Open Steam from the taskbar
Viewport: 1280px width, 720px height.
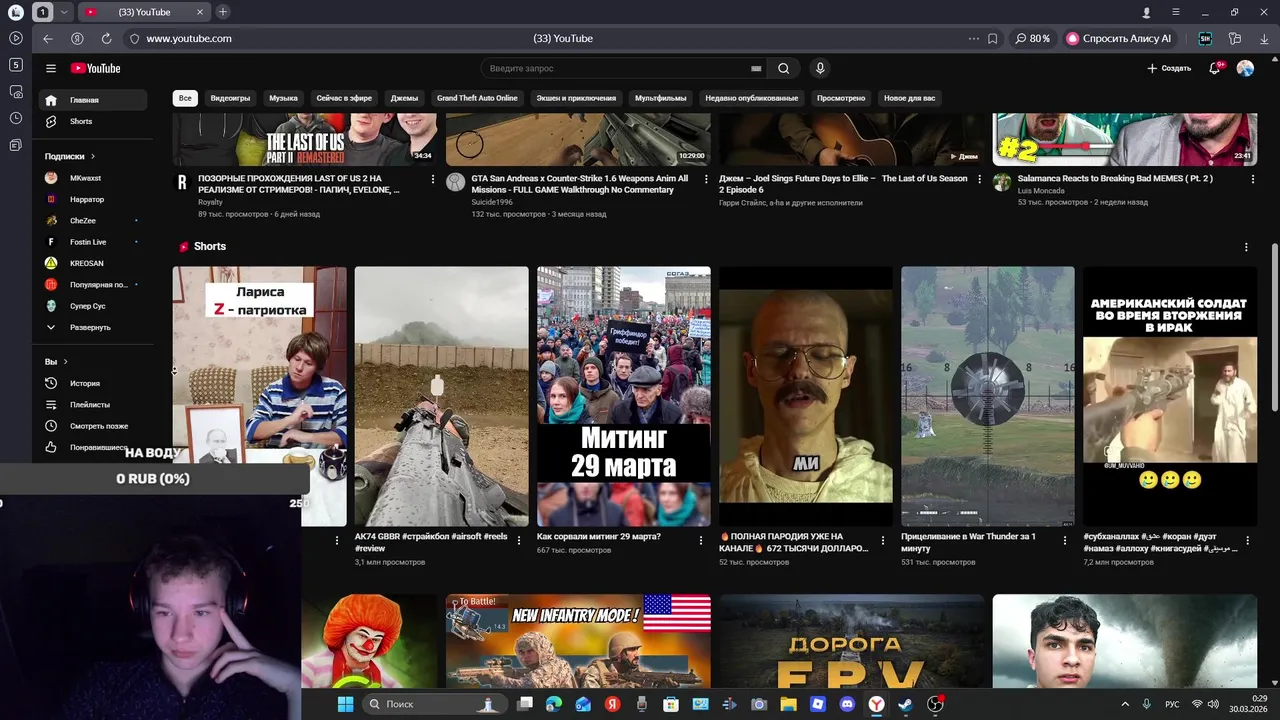pyautogui.click(x=905, y=704)
